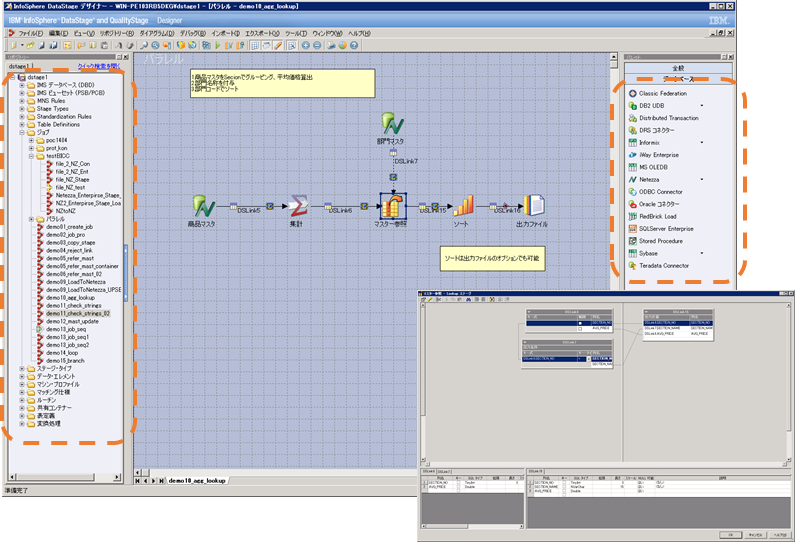Click the pencil annotation toolbar icon
This screenshot has height=542, width=795.
(278, 45)
